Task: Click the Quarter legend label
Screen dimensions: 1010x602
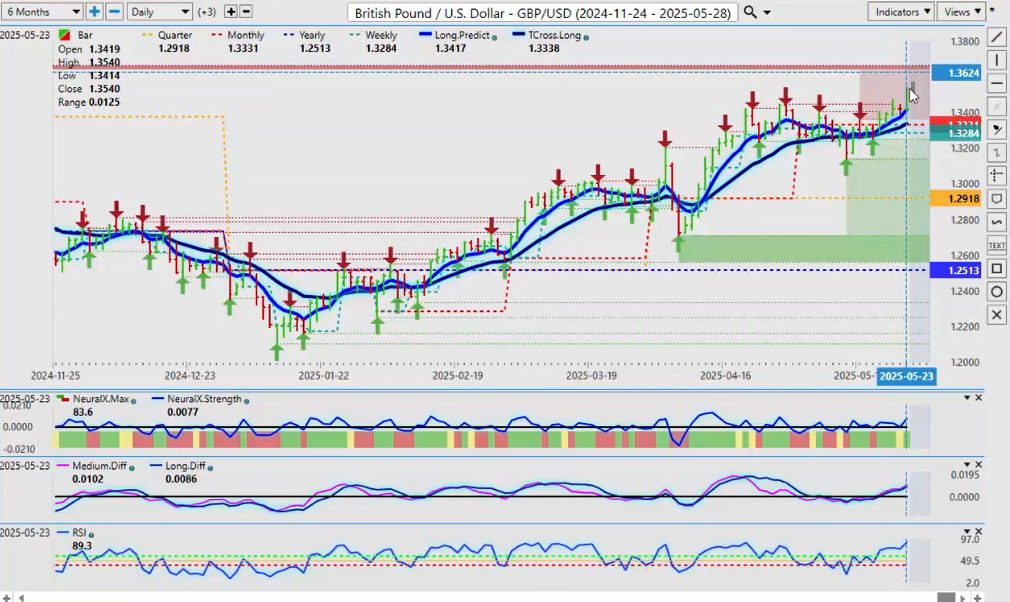Action: (x=175, y=35)
